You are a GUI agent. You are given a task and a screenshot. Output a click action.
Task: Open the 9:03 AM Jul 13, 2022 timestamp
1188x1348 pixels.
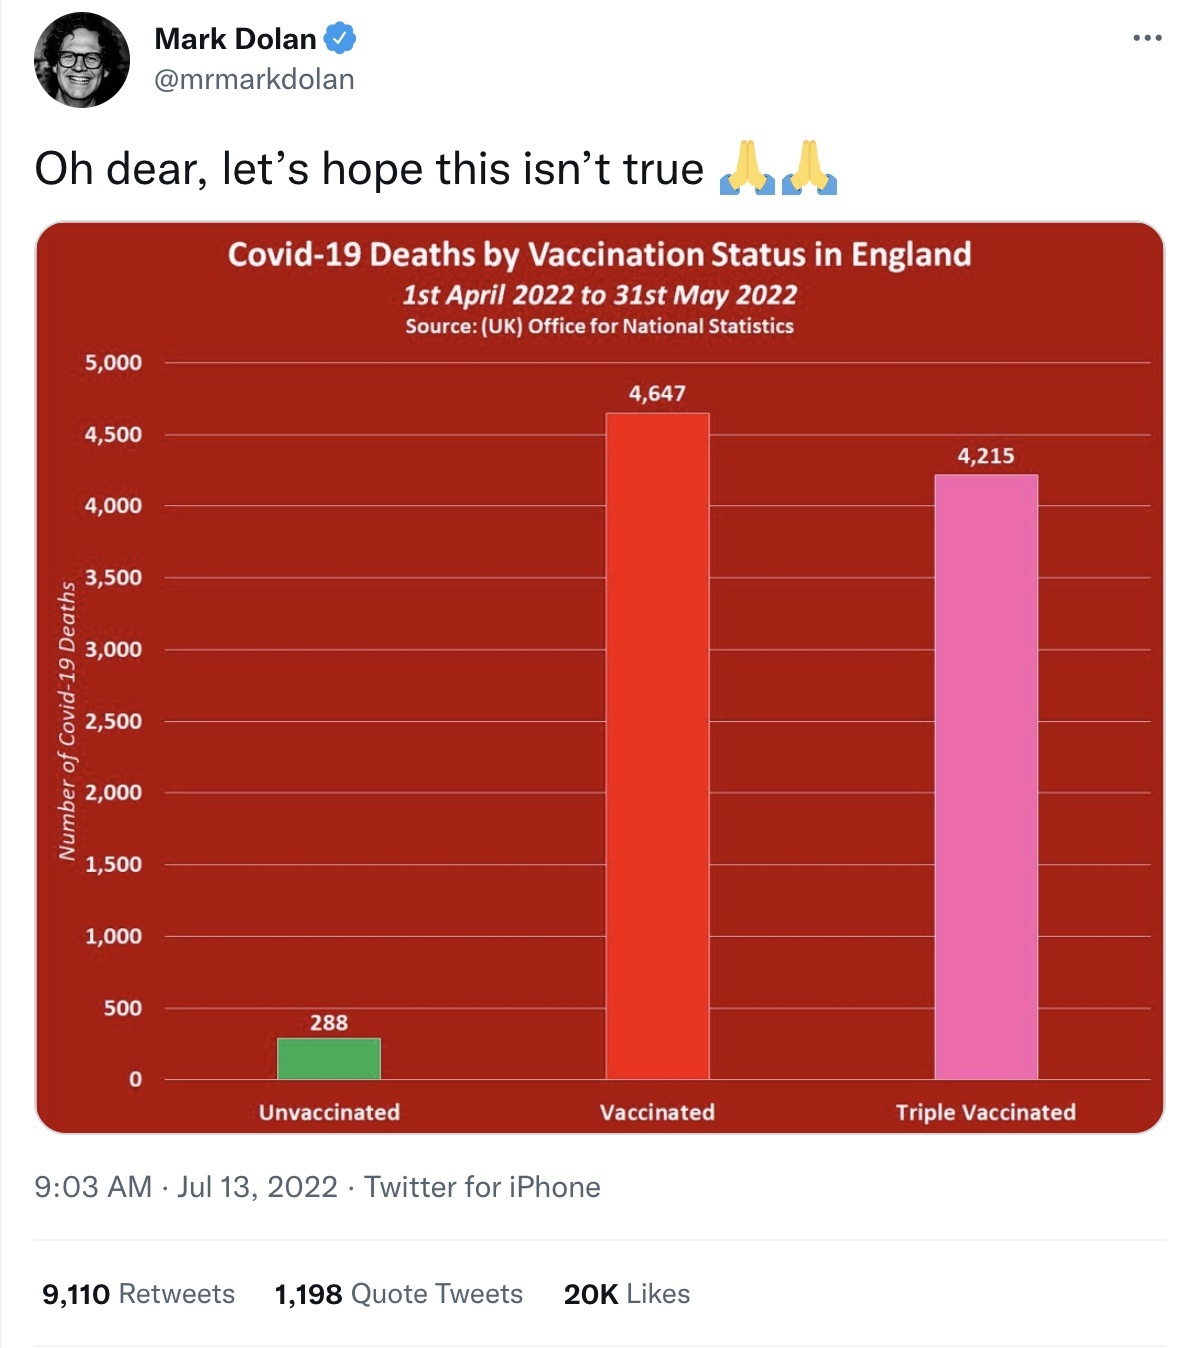coord(186,1187)
